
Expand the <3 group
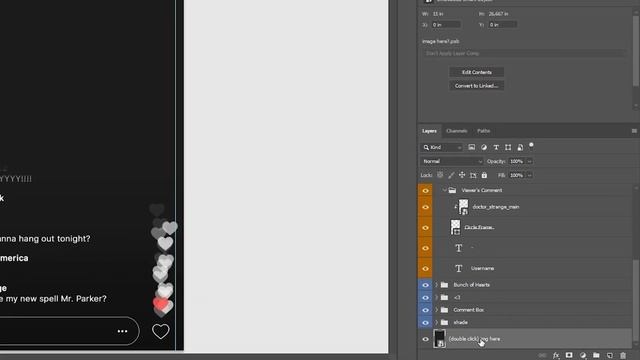pyautogui.click(x=436, y=298)
